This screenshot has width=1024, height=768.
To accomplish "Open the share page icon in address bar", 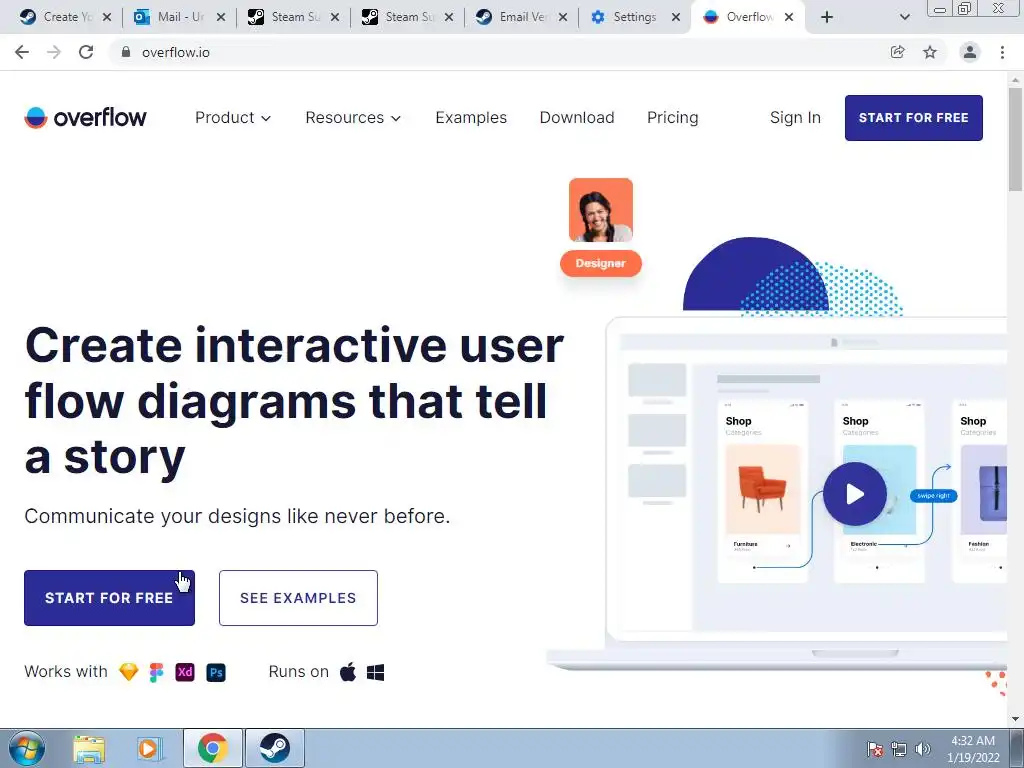I will [x=897, y=52].
